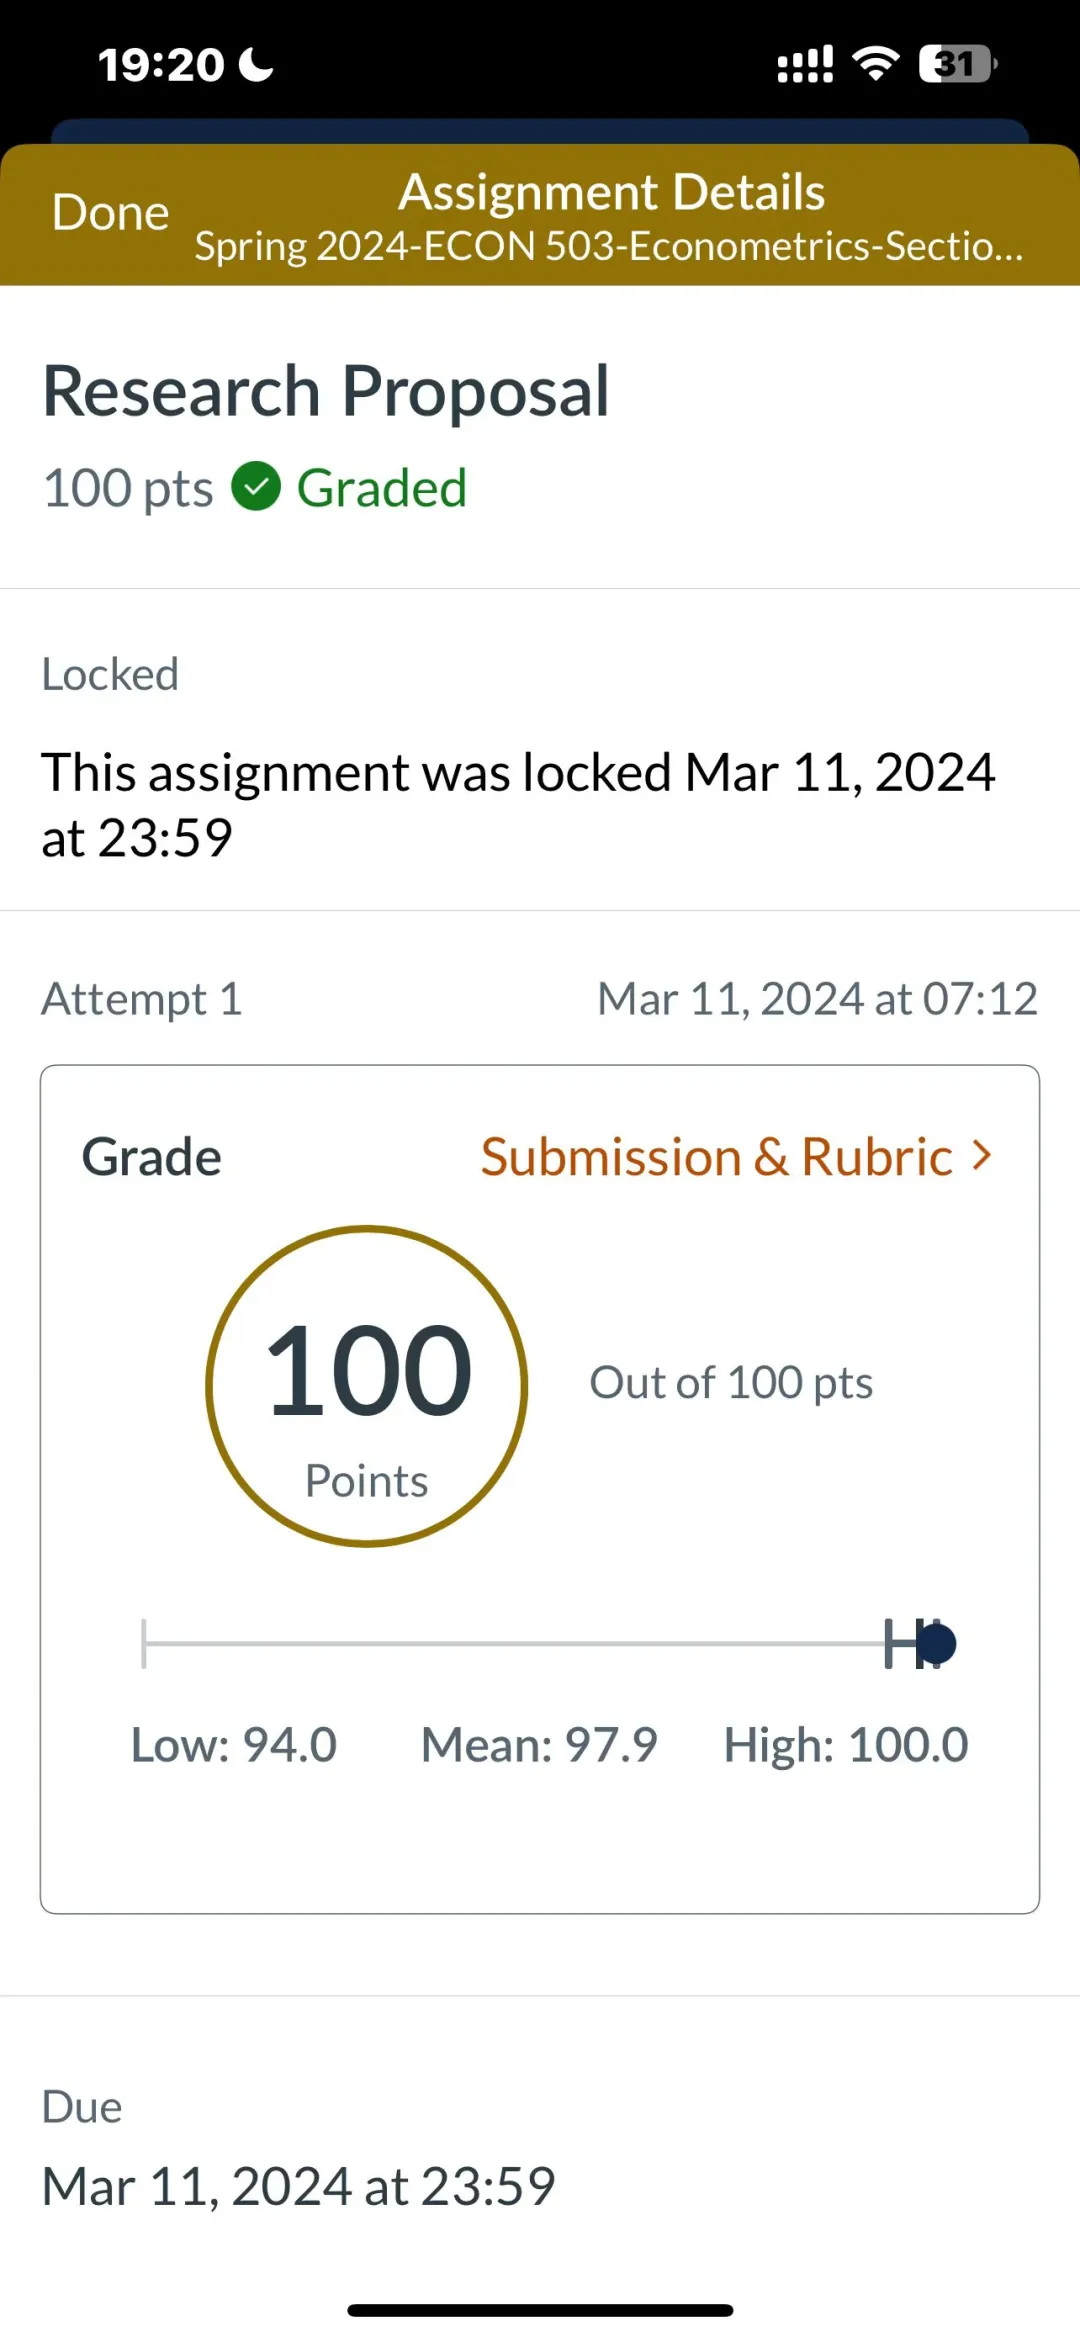Tap the chevron next to Submission & Rubric
Viewport: 1080px width, 2337px height.
coord(982,1156)
